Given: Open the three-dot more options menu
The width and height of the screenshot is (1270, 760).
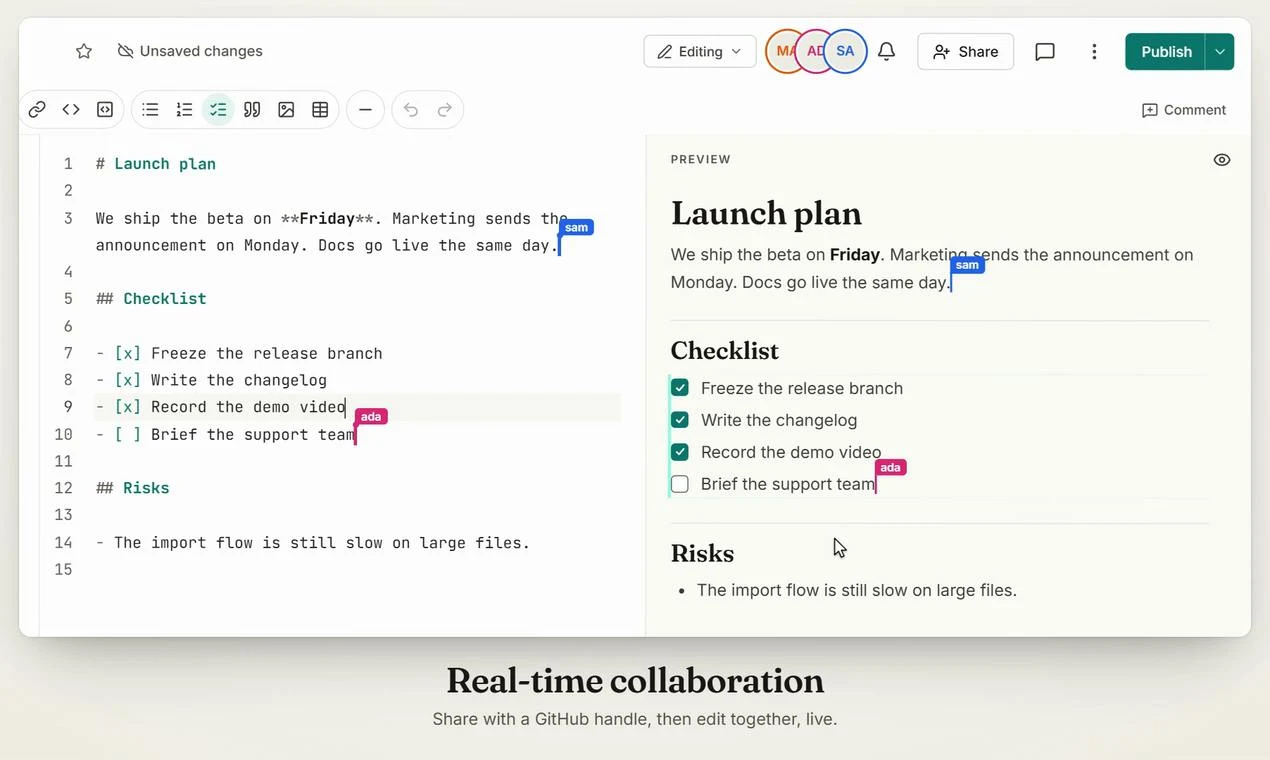Looking at the screenshot, I should (1094, 51).
